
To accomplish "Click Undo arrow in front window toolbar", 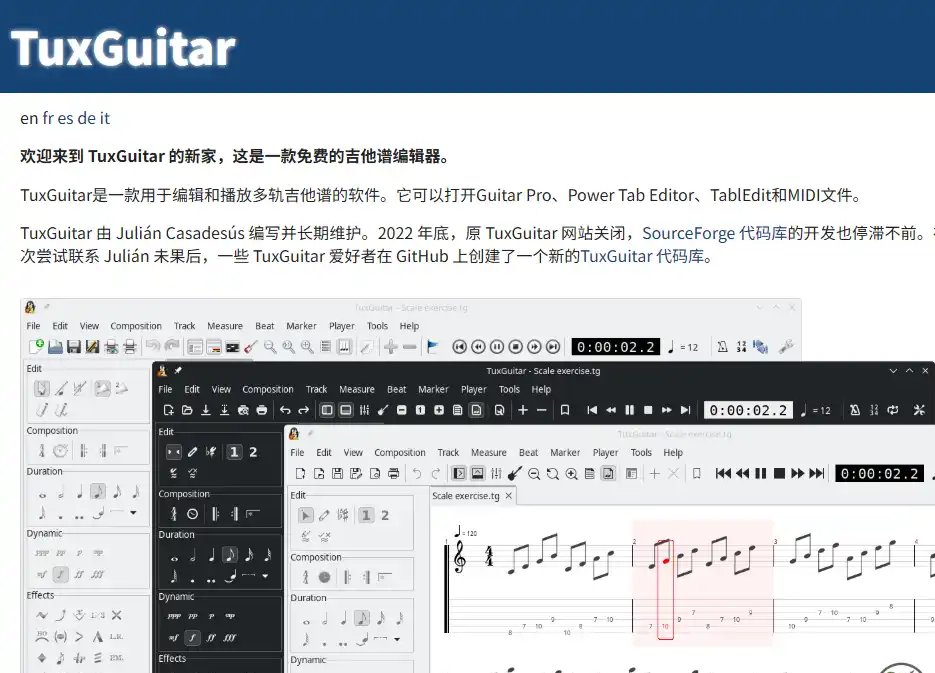I will [417, 474].
